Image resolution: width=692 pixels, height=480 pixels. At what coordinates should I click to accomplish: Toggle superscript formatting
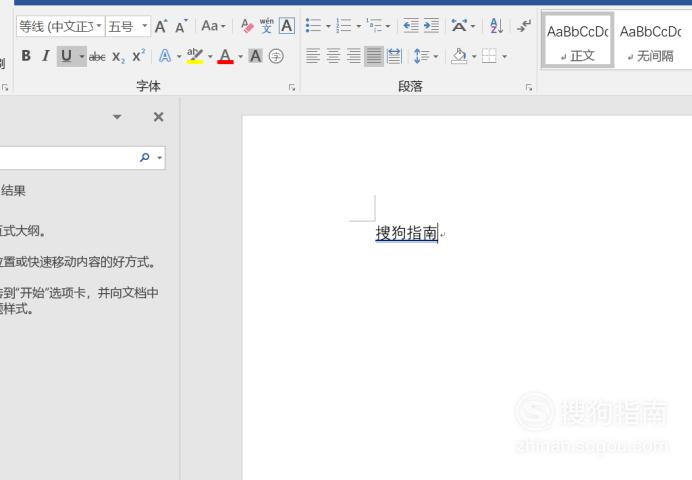coord(139,56)
